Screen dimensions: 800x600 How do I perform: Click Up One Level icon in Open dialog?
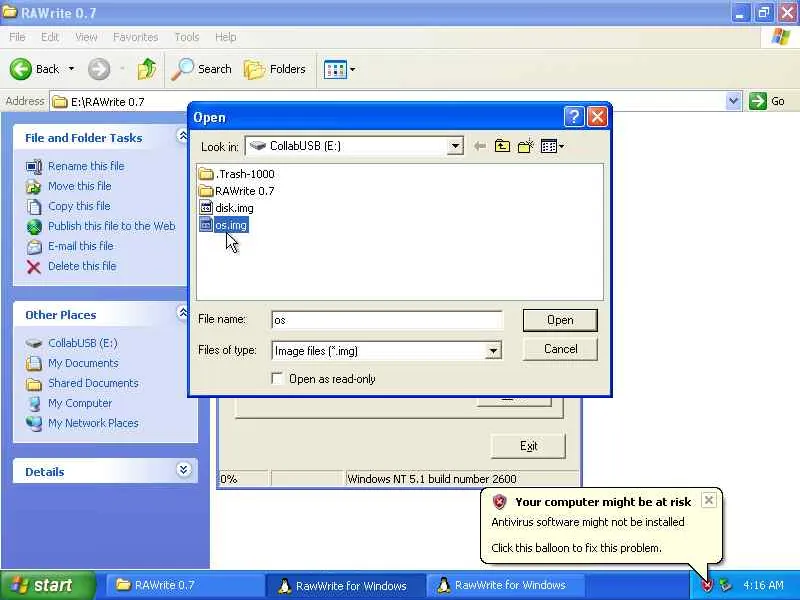pyautogui.click(x=503, y=146)
